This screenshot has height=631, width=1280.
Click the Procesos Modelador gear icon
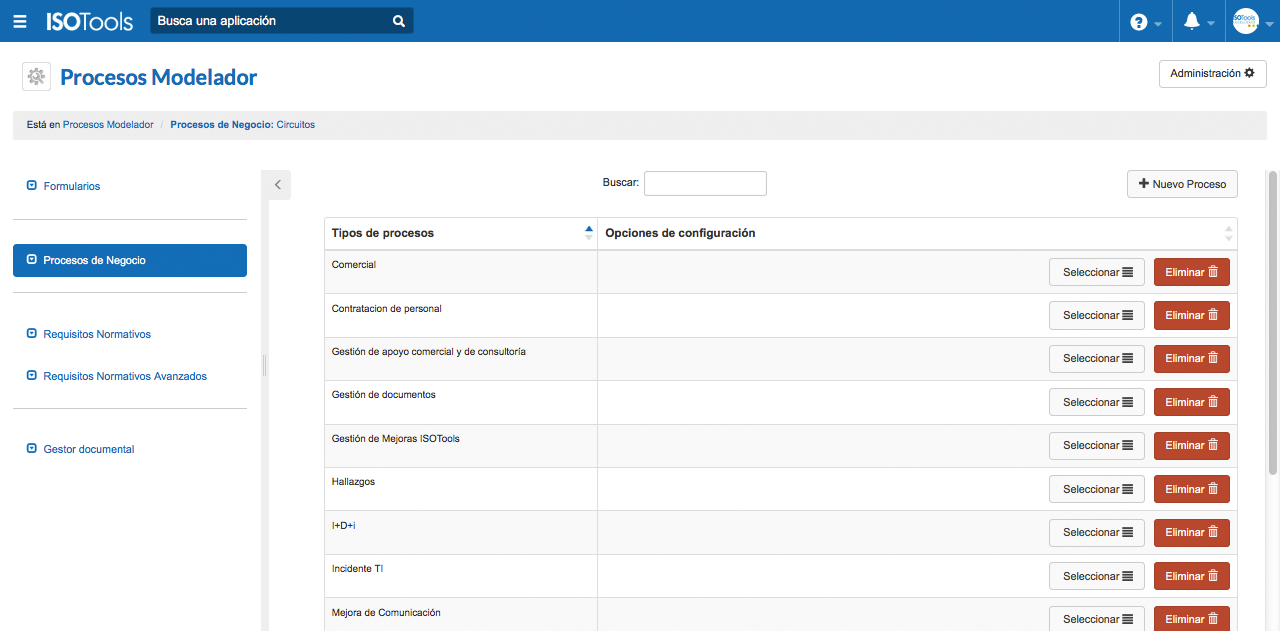(x=36, y=77)
